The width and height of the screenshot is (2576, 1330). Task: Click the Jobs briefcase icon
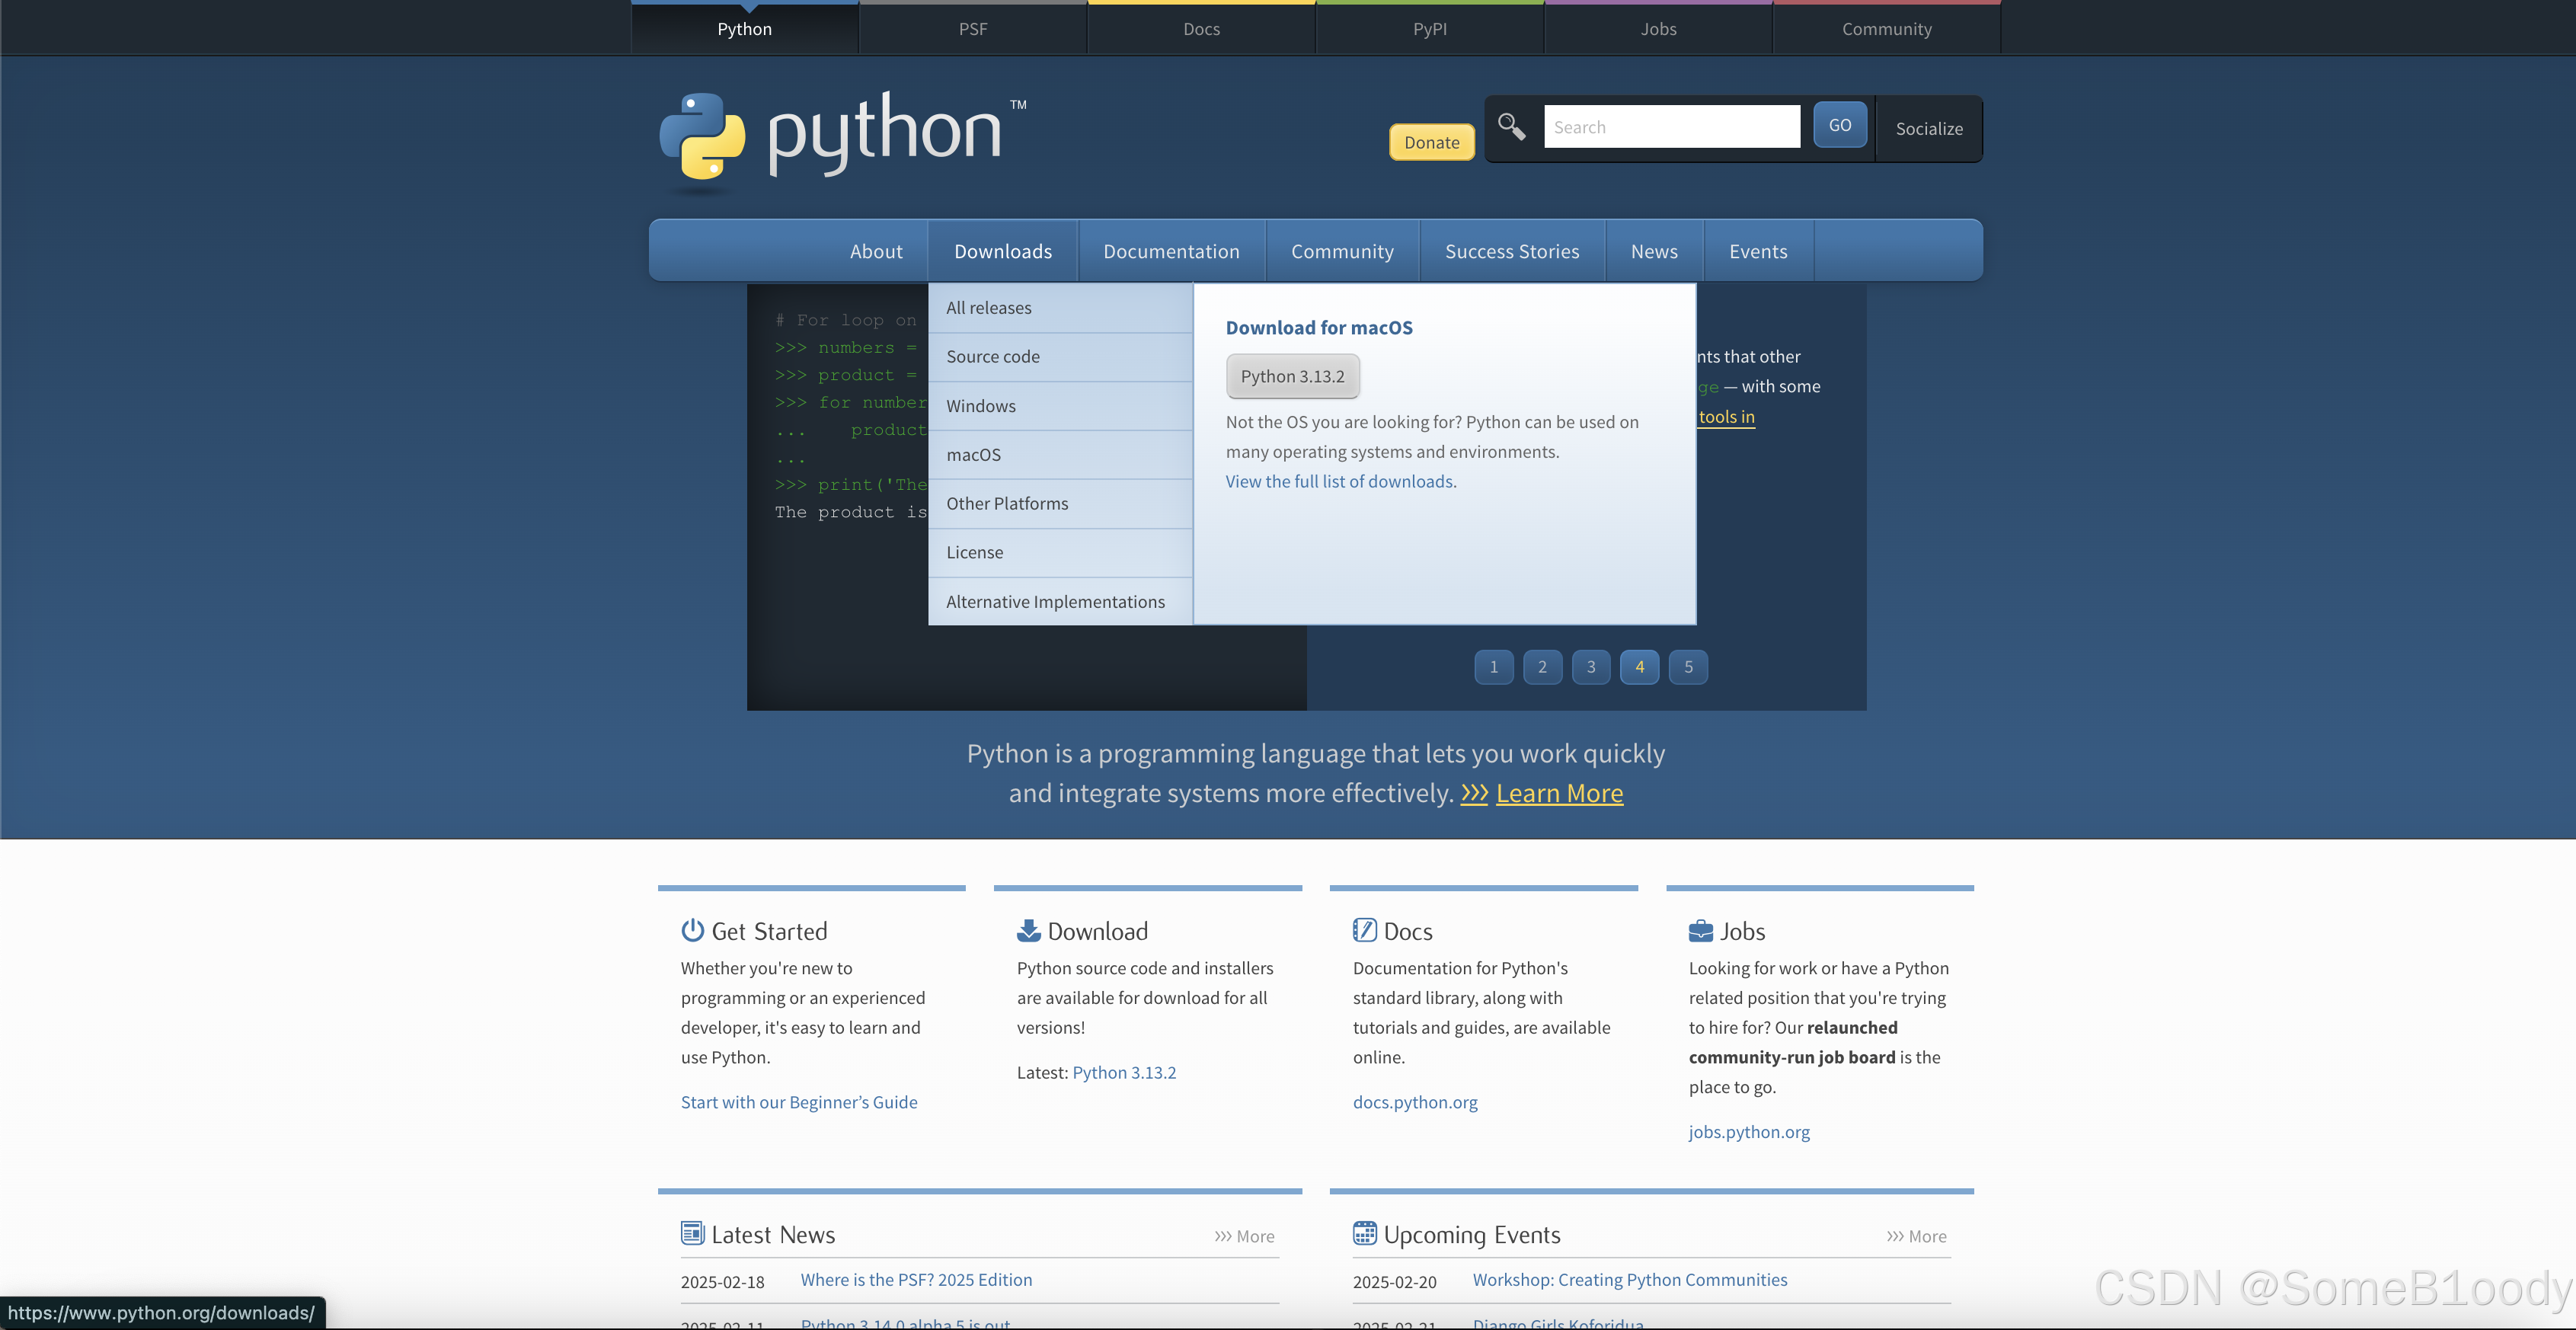1700,931
